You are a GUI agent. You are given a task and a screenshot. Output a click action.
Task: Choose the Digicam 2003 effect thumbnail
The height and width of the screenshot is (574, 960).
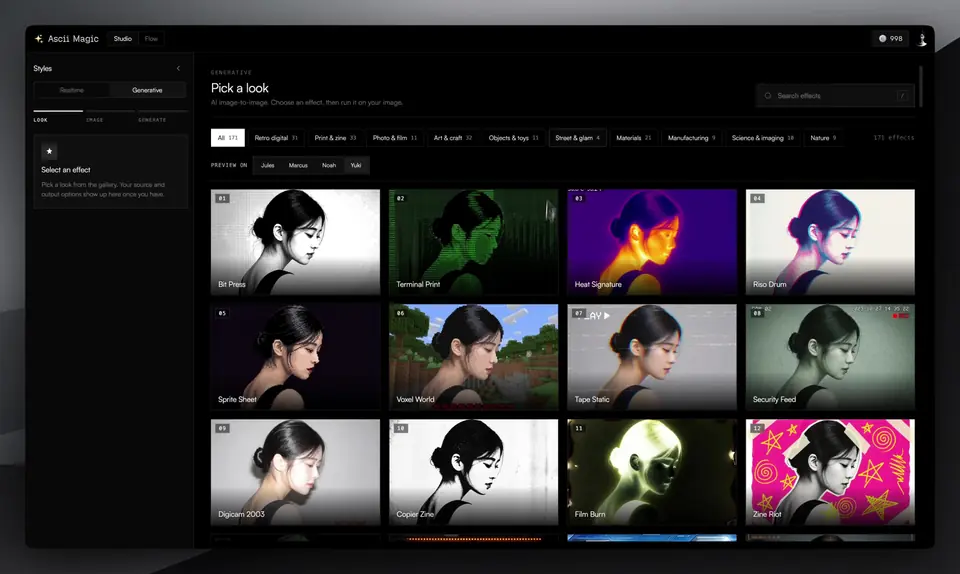coord(295,472)
